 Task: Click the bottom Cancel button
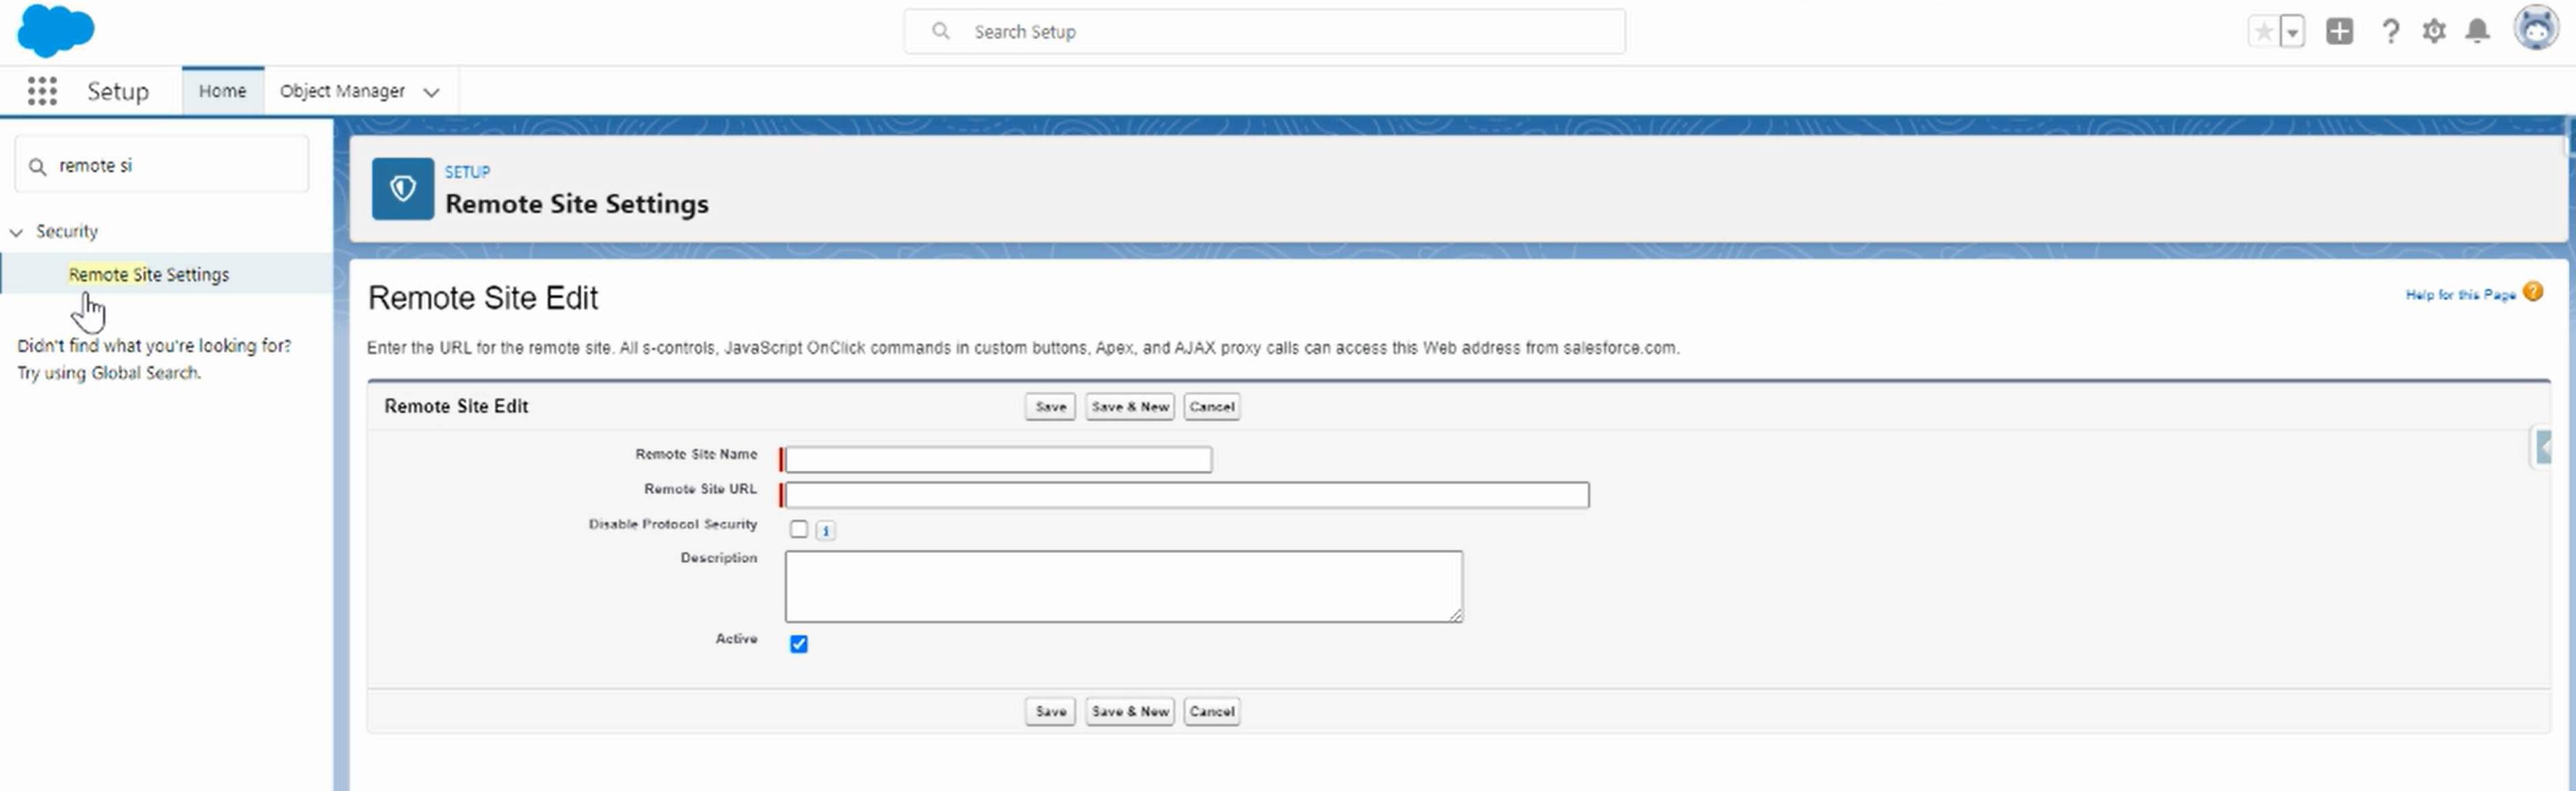tap(1212, 712)
